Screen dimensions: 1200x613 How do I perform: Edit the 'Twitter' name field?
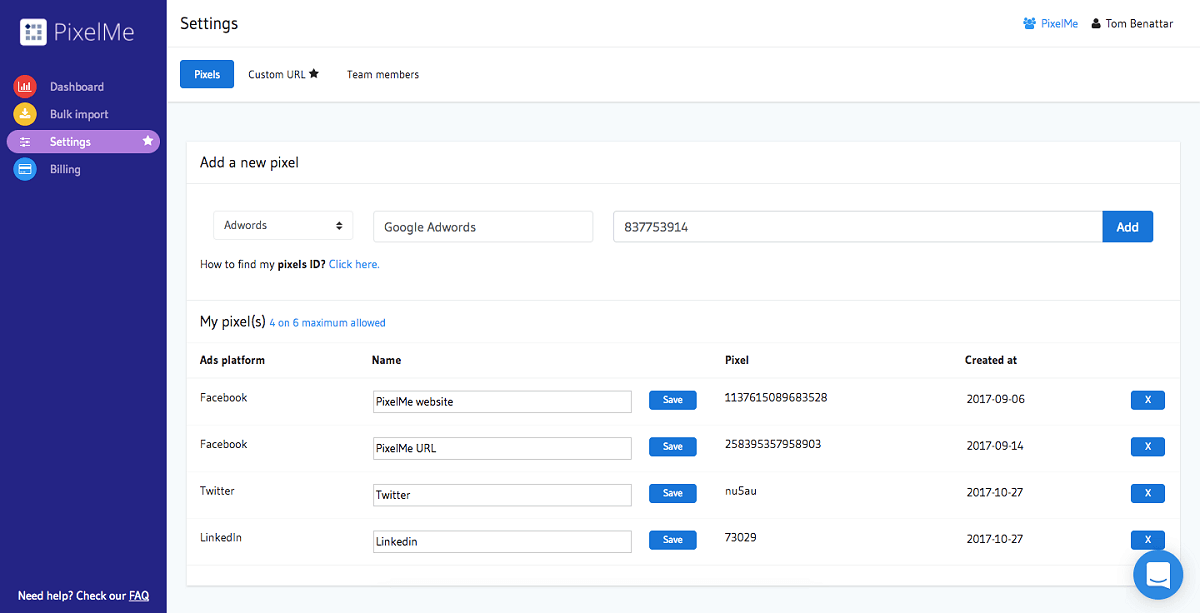click(x=502, y=494)
